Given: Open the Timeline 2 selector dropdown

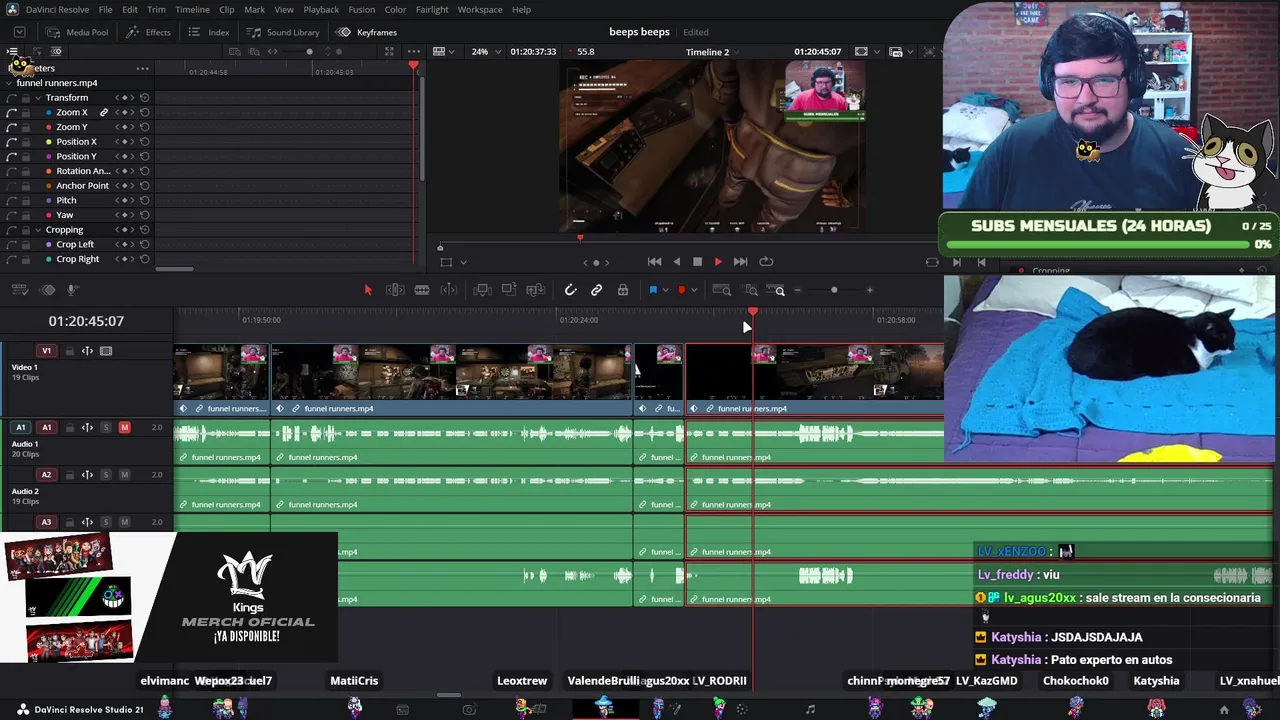Looking at the screenshot, I should point(714,52).
